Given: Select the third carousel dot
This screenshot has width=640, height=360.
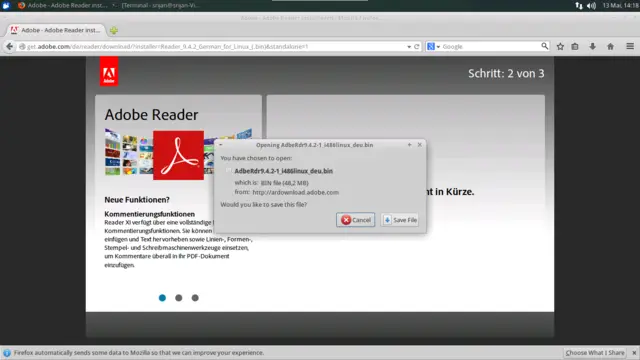Looking at the screenshot, I should (x=195, y=298).
